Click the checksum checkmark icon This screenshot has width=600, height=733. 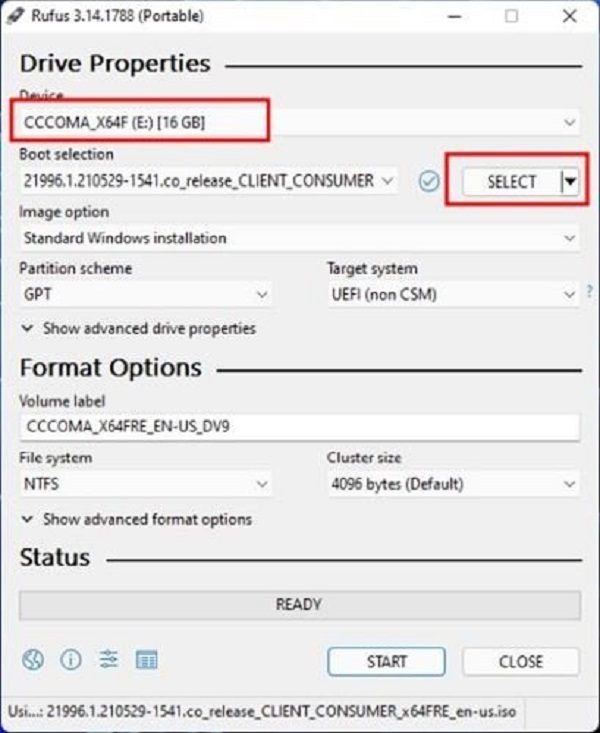428,181
